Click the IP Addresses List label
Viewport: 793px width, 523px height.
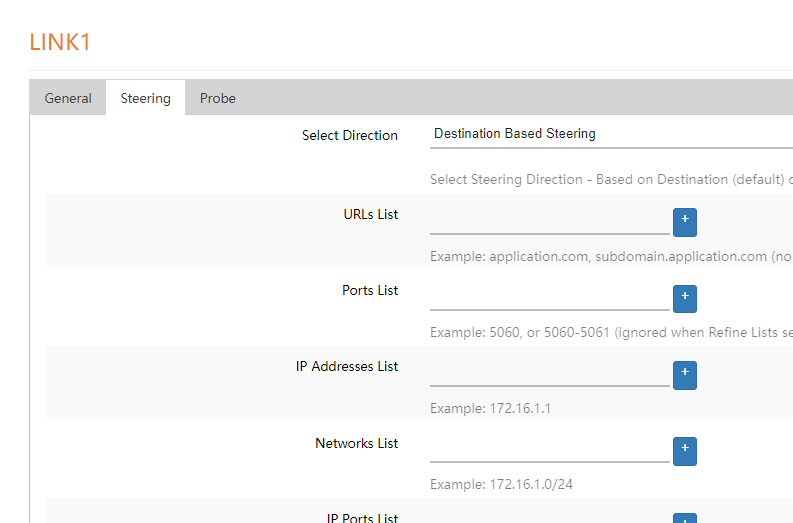[346, 366]
